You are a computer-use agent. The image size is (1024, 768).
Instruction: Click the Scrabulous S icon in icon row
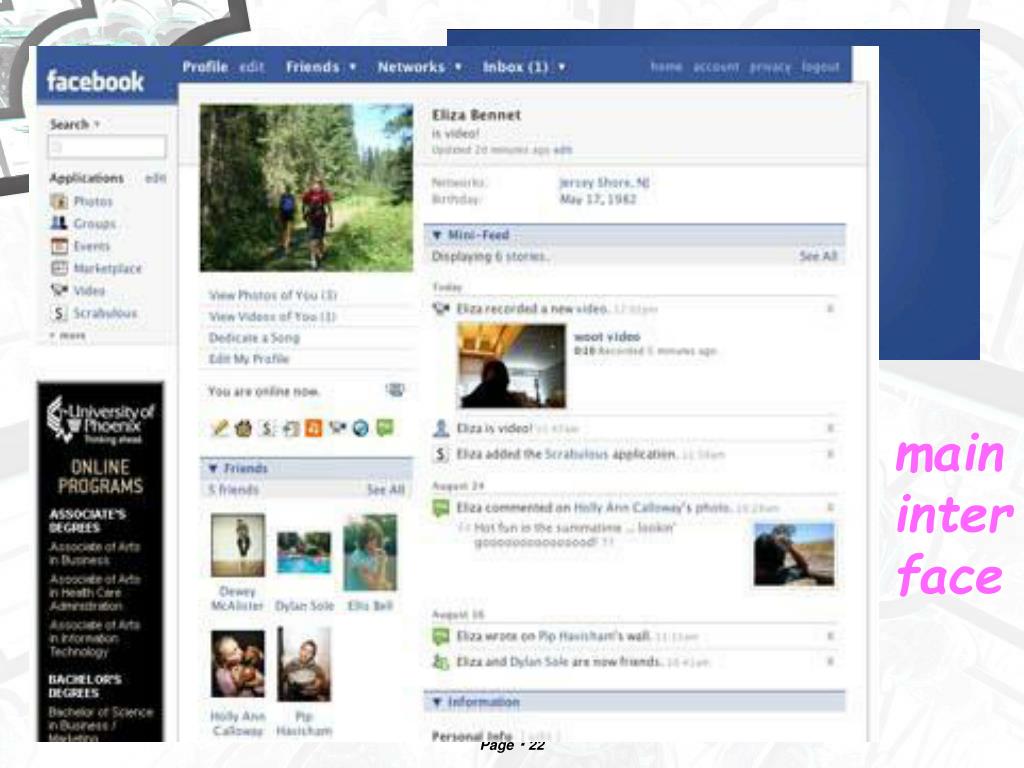tap(266, 428)
